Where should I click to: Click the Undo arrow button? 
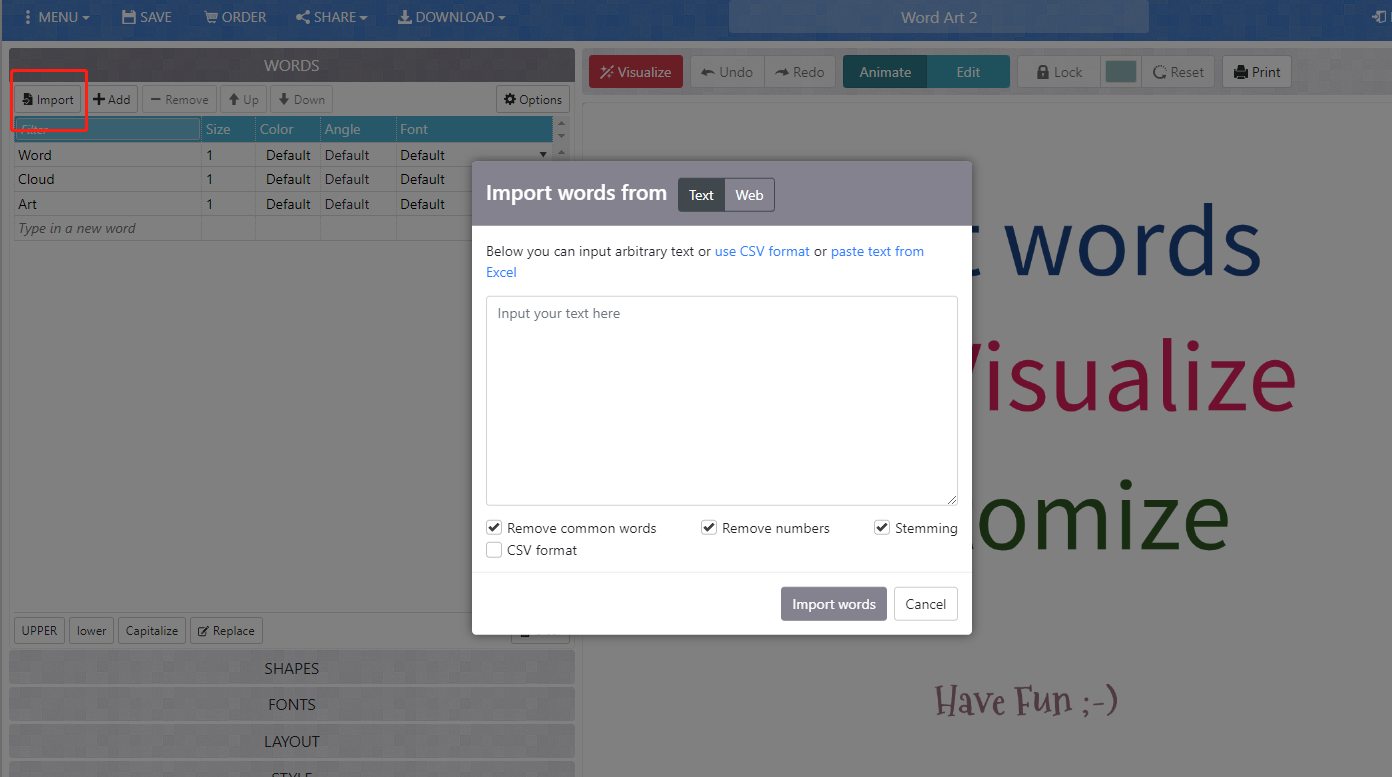[727, 72]
